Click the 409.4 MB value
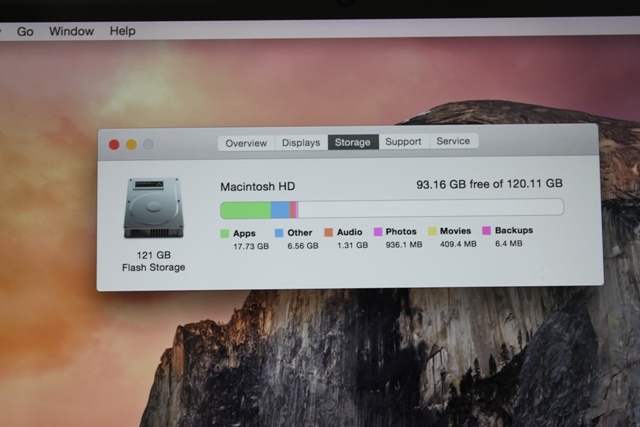Screen dimensions: 640x427 click(458, 244)
